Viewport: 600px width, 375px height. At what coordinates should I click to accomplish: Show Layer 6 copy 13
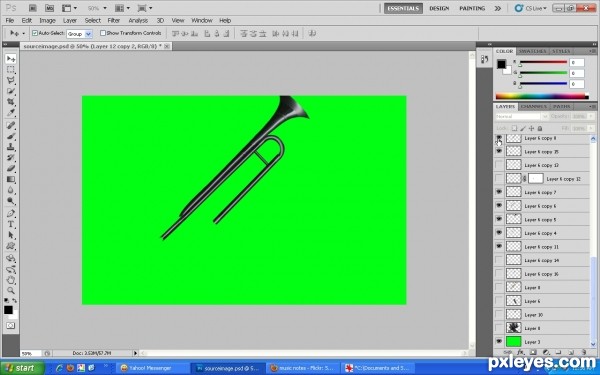coord(499,165)
